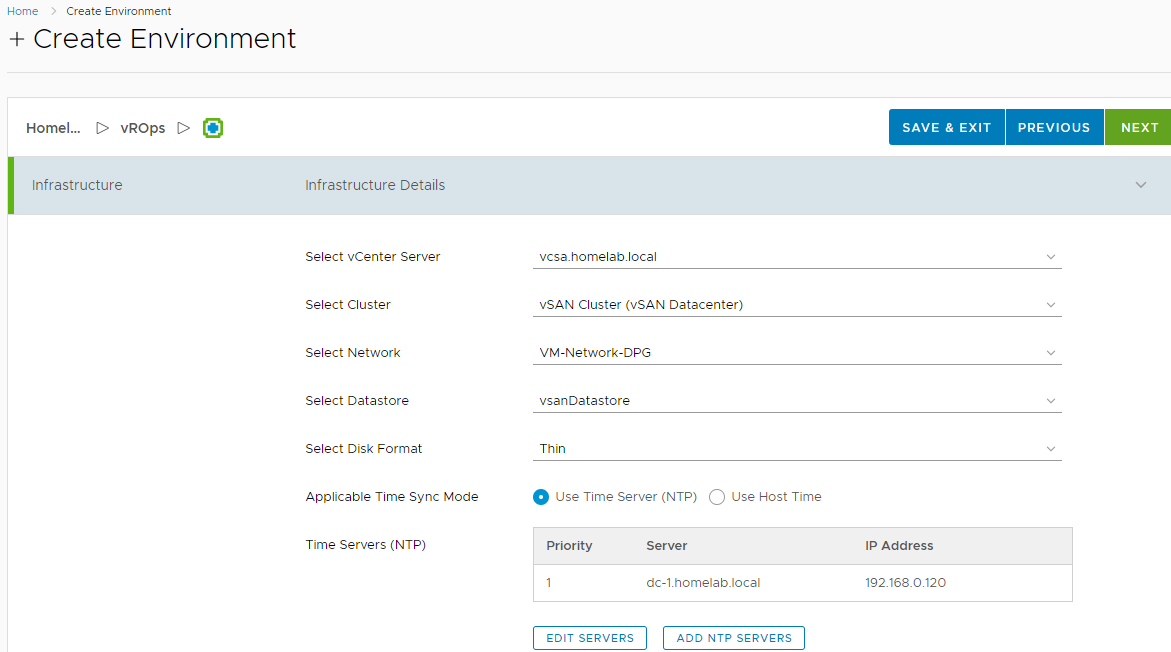
Task: Click Edit Servers button
Action: point(590,638)
